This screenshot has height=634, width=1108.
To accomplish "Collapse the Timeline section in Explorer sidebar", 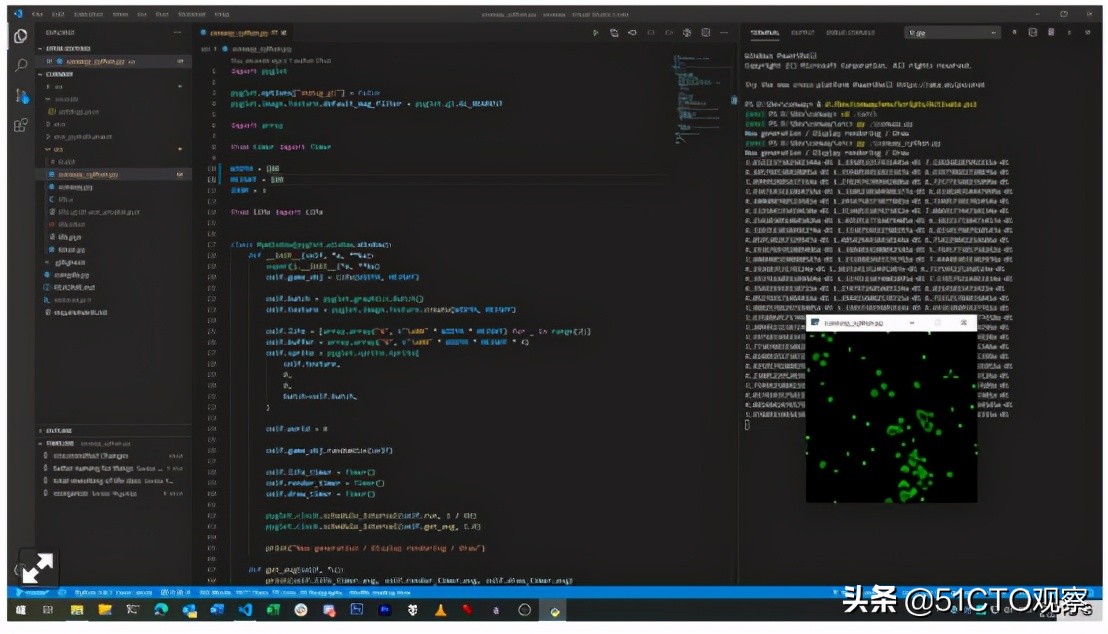I will [x=59, y=443].
